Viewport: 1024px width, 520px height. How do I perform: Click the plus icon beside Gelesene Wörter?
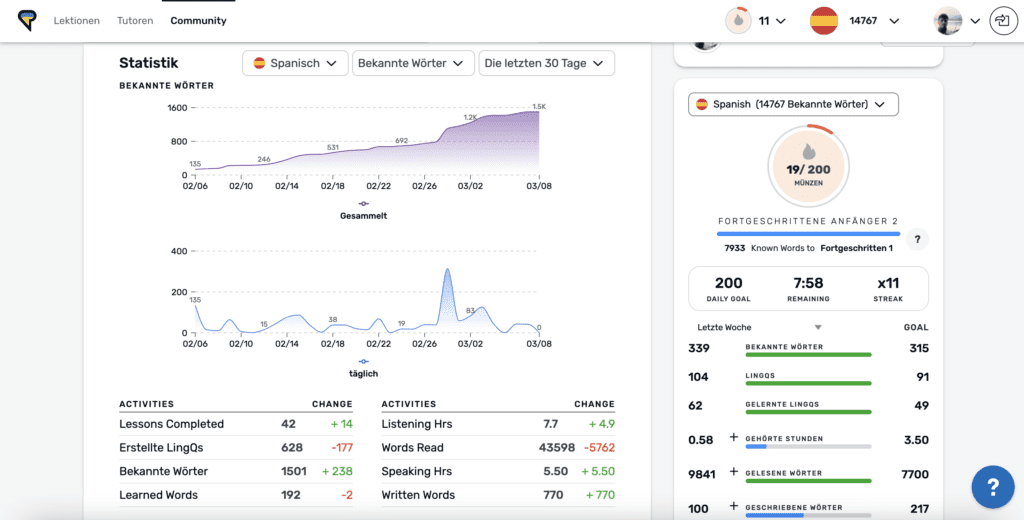(x=733, y=473)
